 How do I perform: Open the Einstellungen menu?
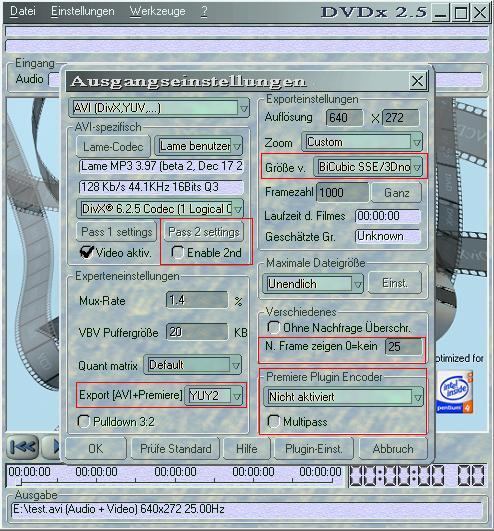[83, 11]
